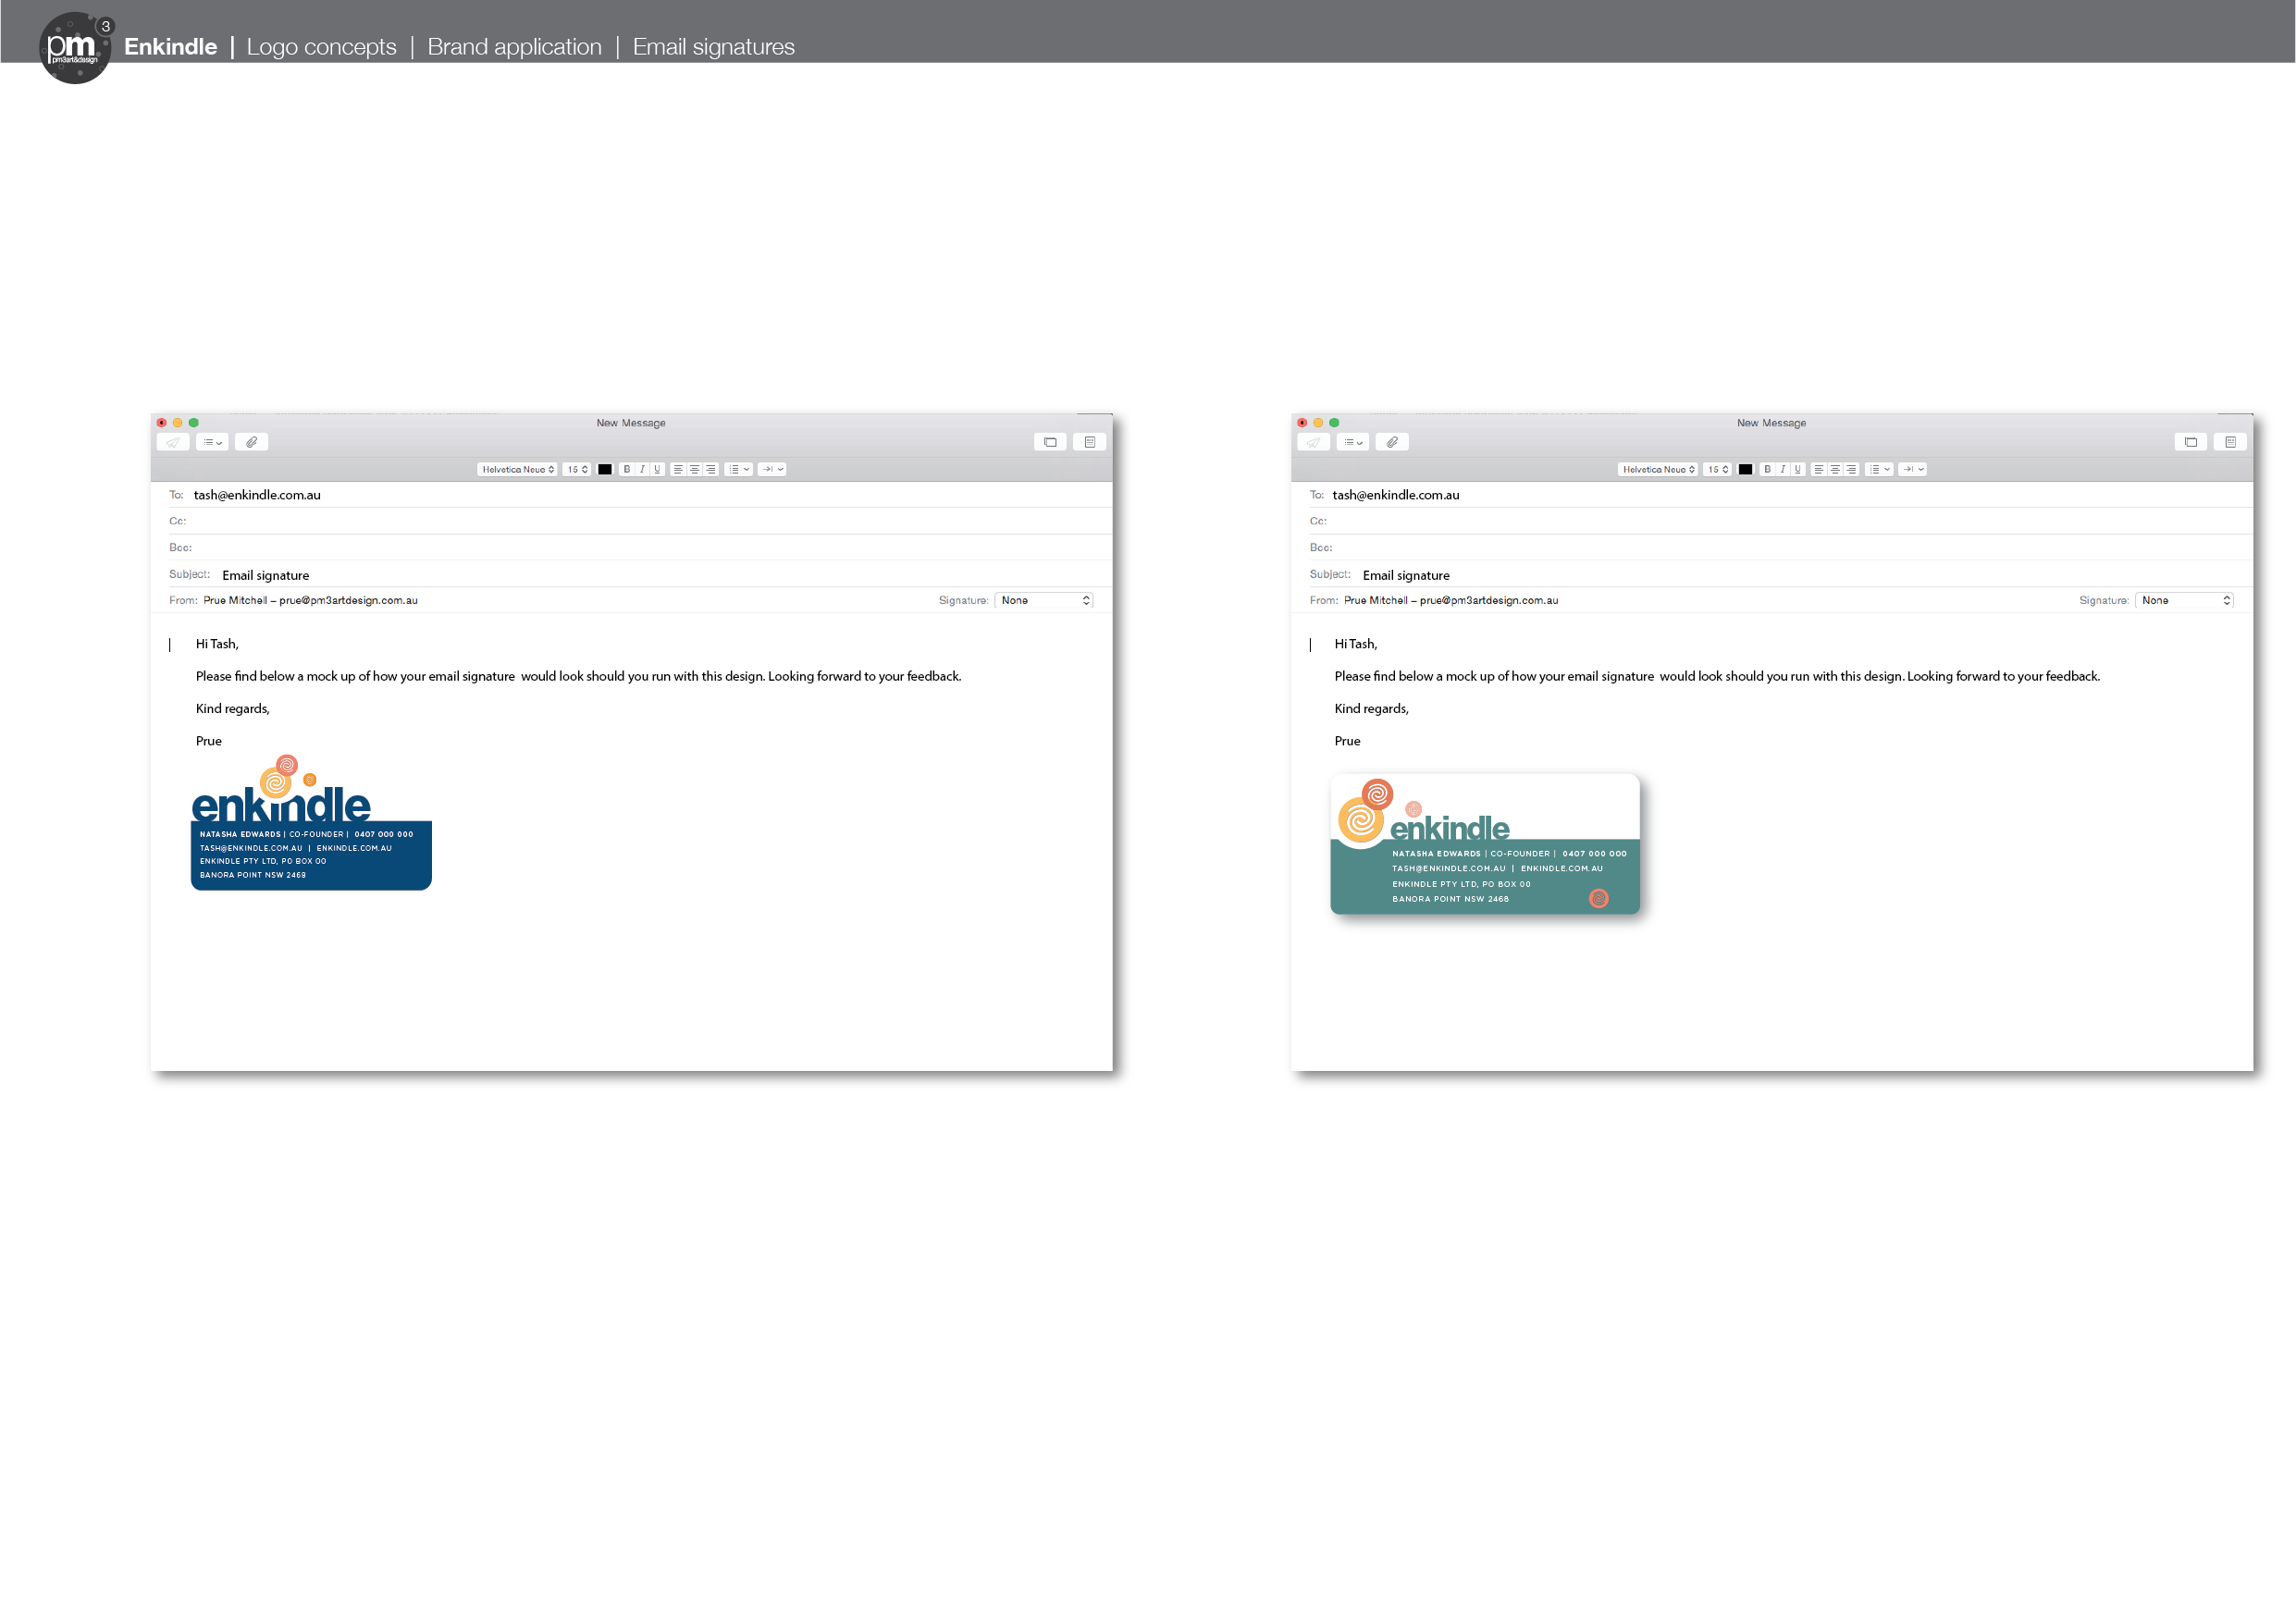Click font size 15 stepper in right window
The width and height of the screenshot is (2296, 1624).
tap(1717, 469)
